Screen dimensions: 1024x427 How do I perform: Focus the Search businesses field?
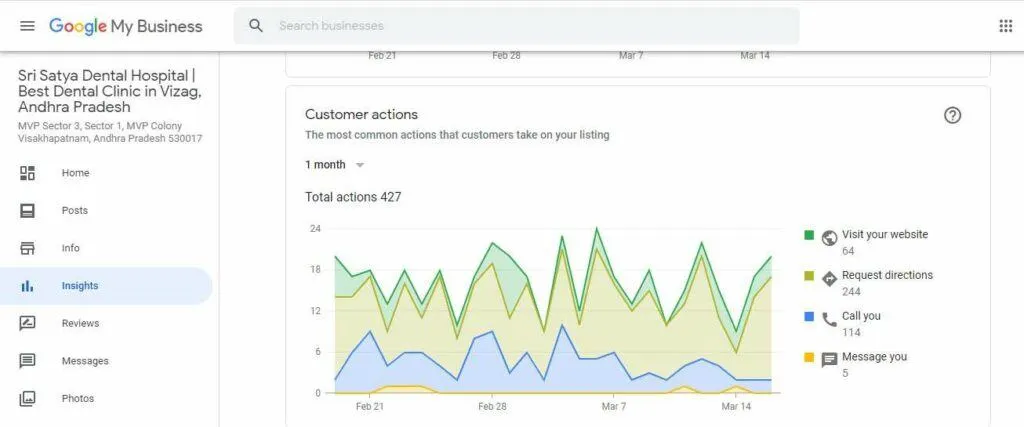click(x=516, y=26)
